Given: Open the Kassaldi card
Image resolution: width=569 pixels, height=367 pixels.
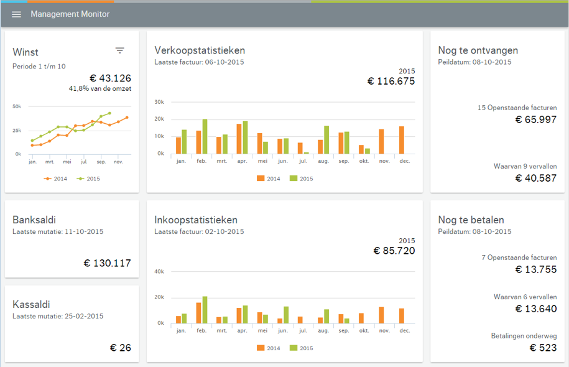Looking at the screenshot, I should [x=72, y=324].
